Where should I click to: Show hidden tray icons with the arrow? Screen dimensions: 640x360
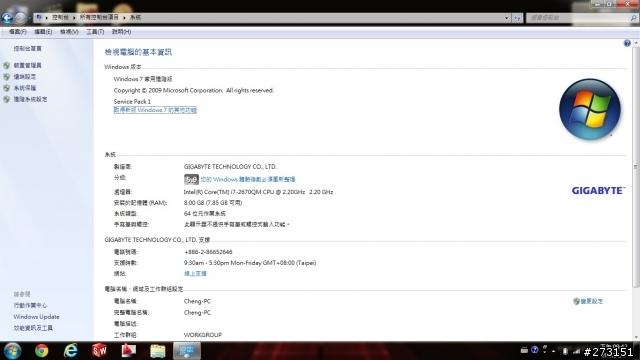(x=553, y=351)
